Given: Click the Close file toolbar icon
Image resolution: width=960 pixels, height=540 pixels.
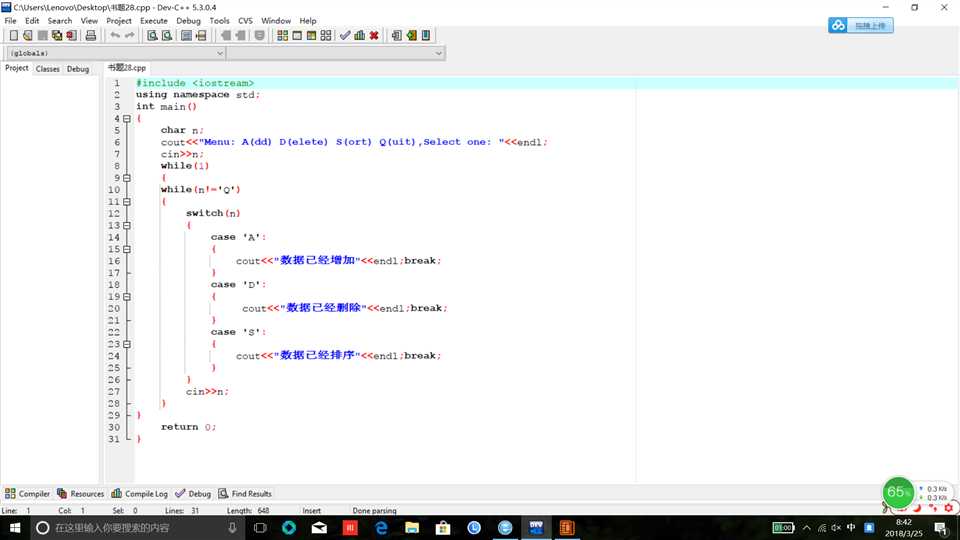Looking at the screenshot, I should coord(72,36).
